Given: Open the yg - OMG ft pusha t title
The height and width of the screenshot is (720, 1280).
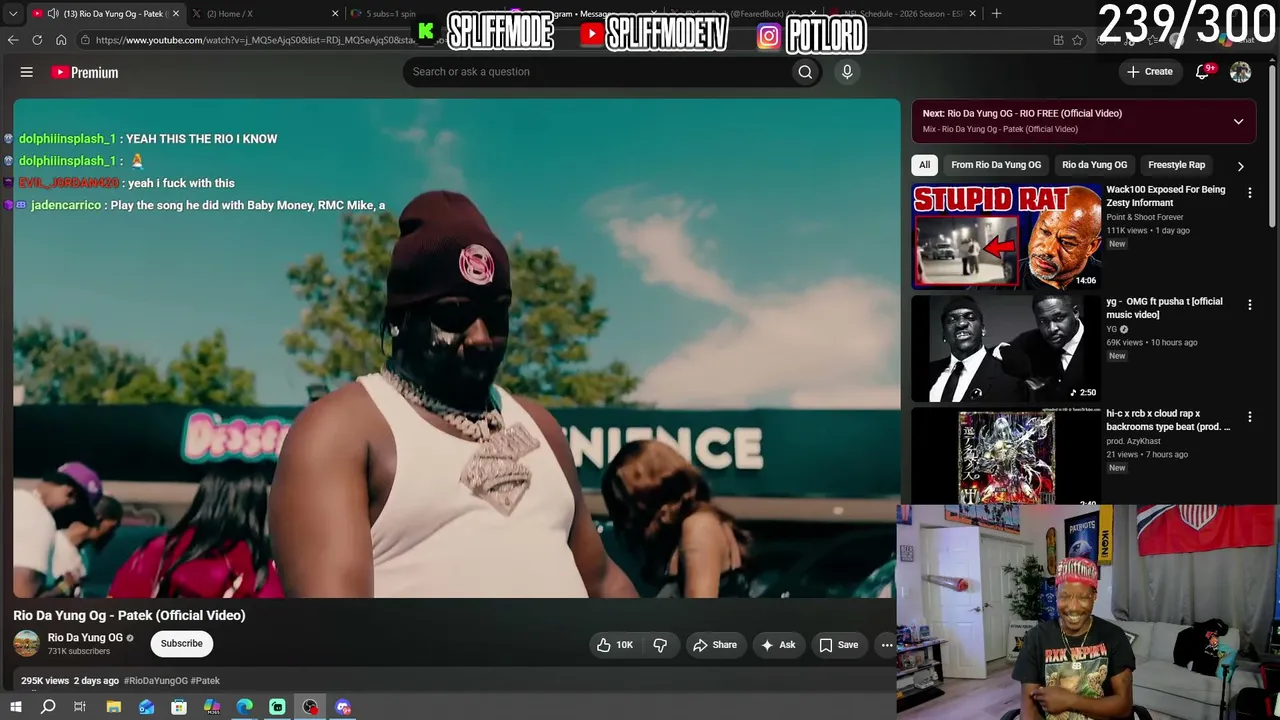Looking at the screenshot, I should click(x=1164, y=308).
